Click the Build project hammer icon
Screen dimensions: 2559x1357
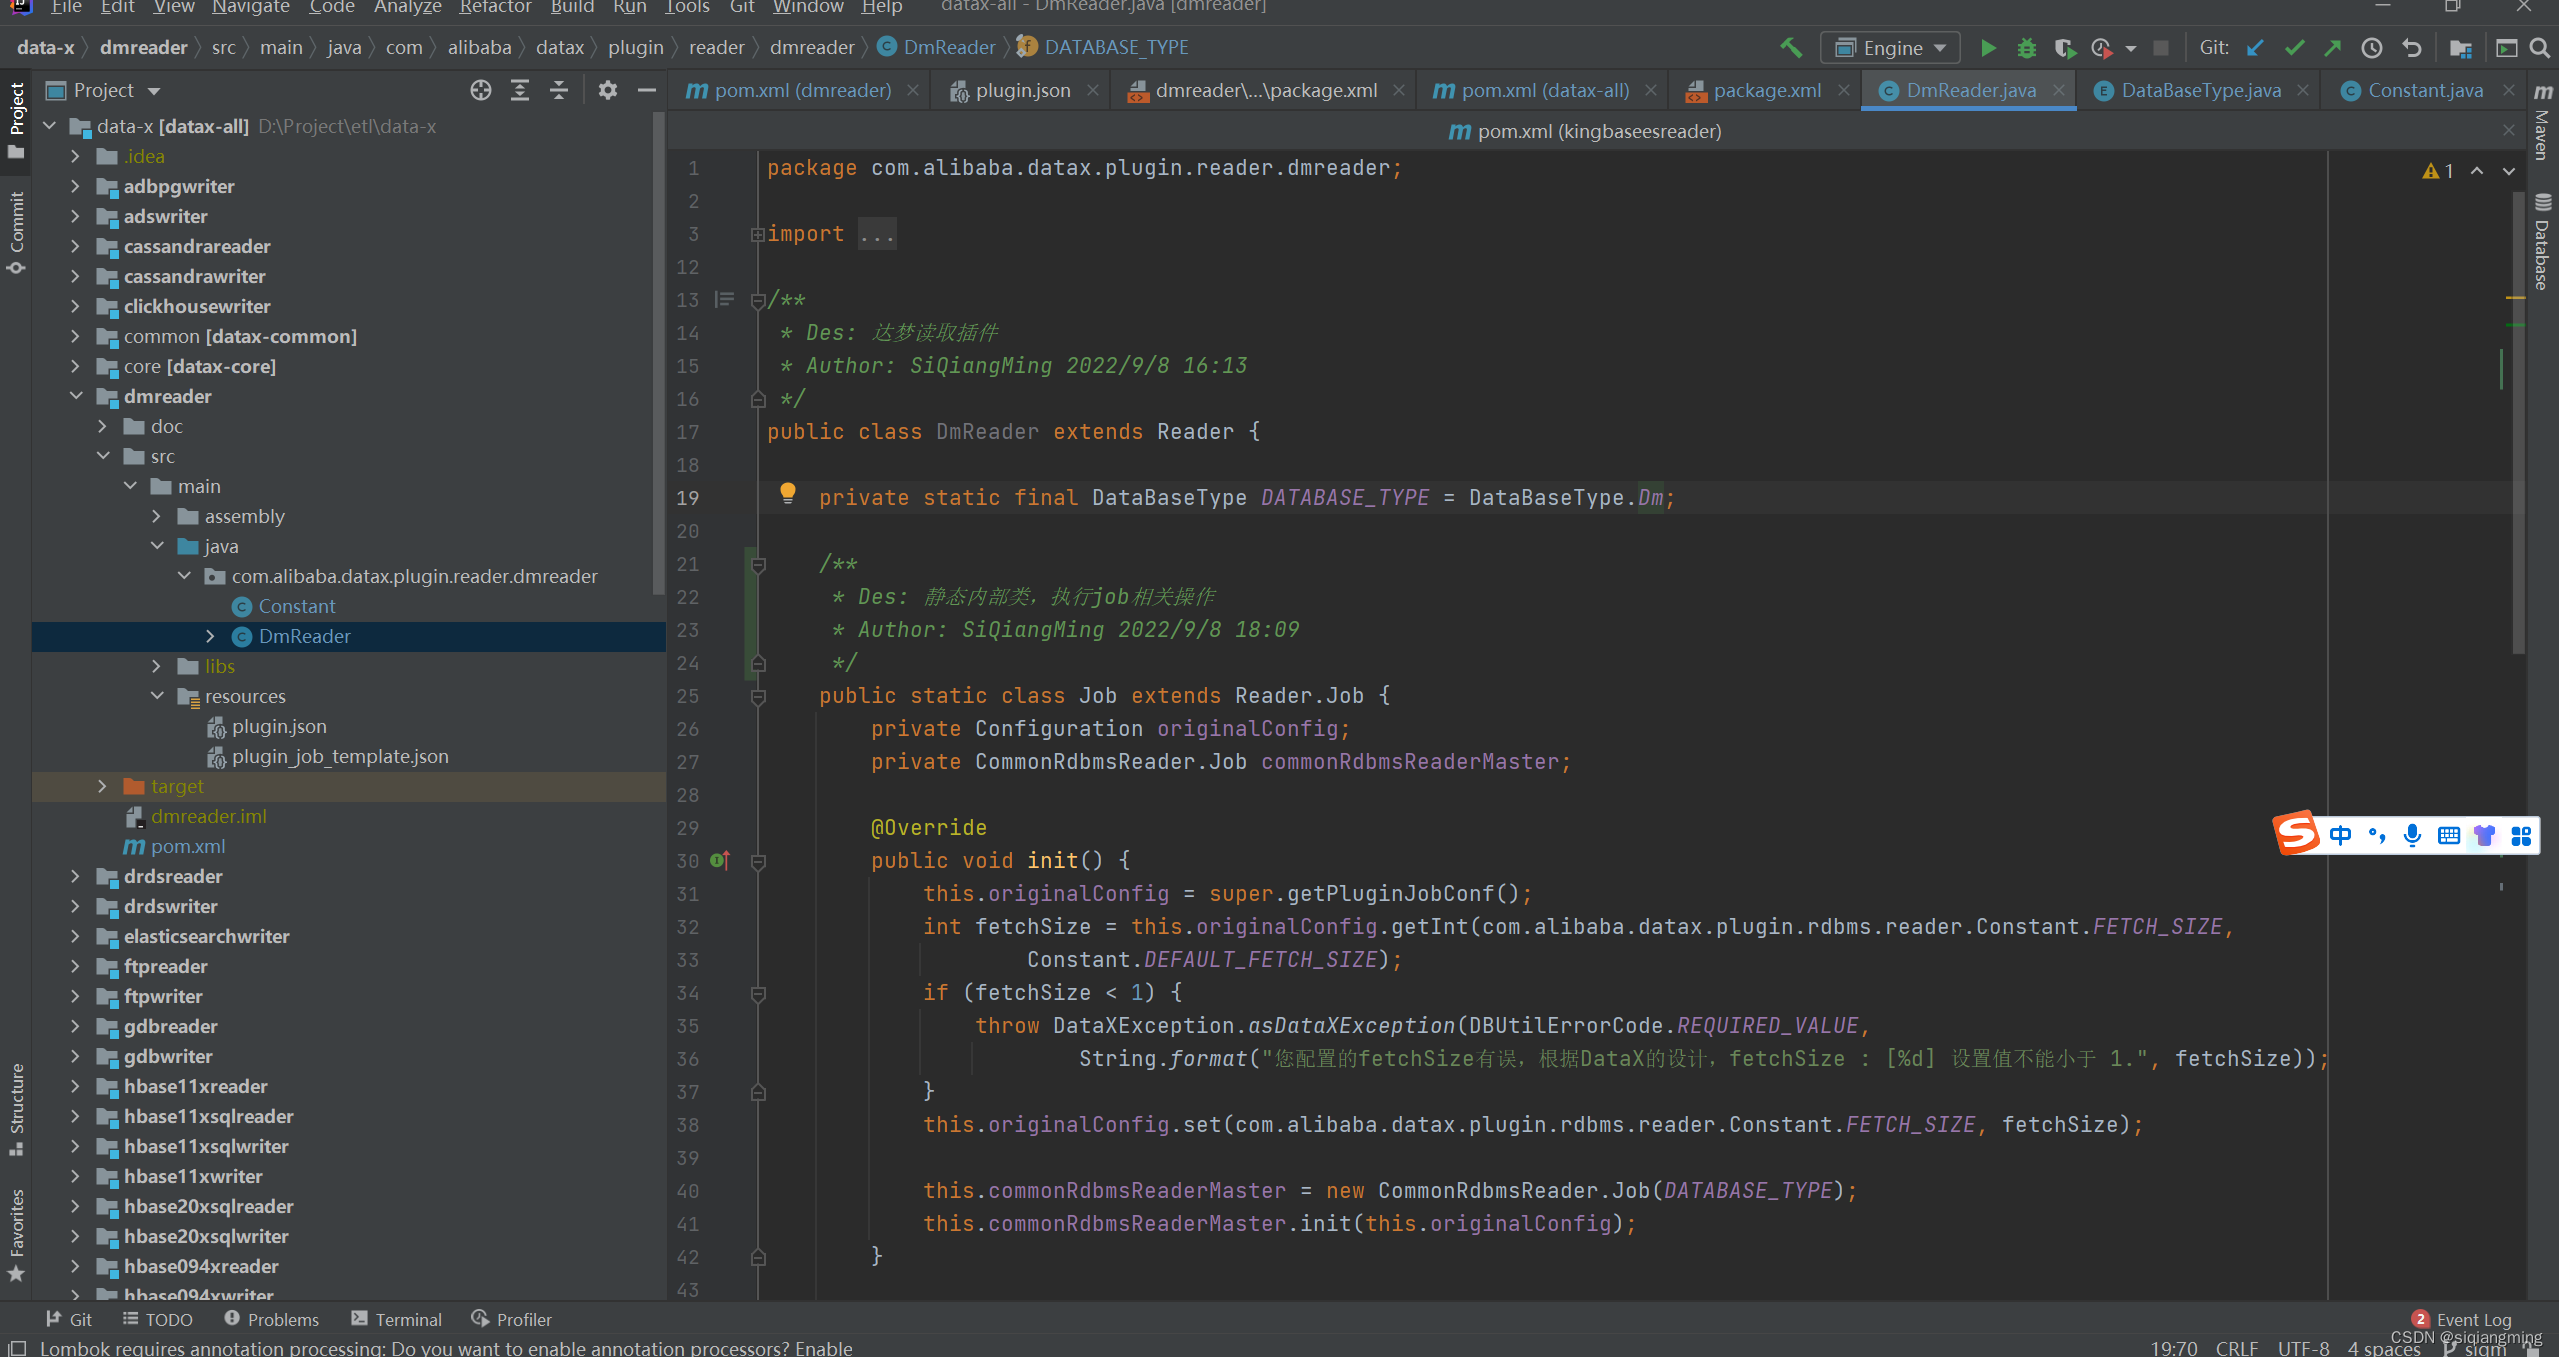click(x=1791, y=47)
